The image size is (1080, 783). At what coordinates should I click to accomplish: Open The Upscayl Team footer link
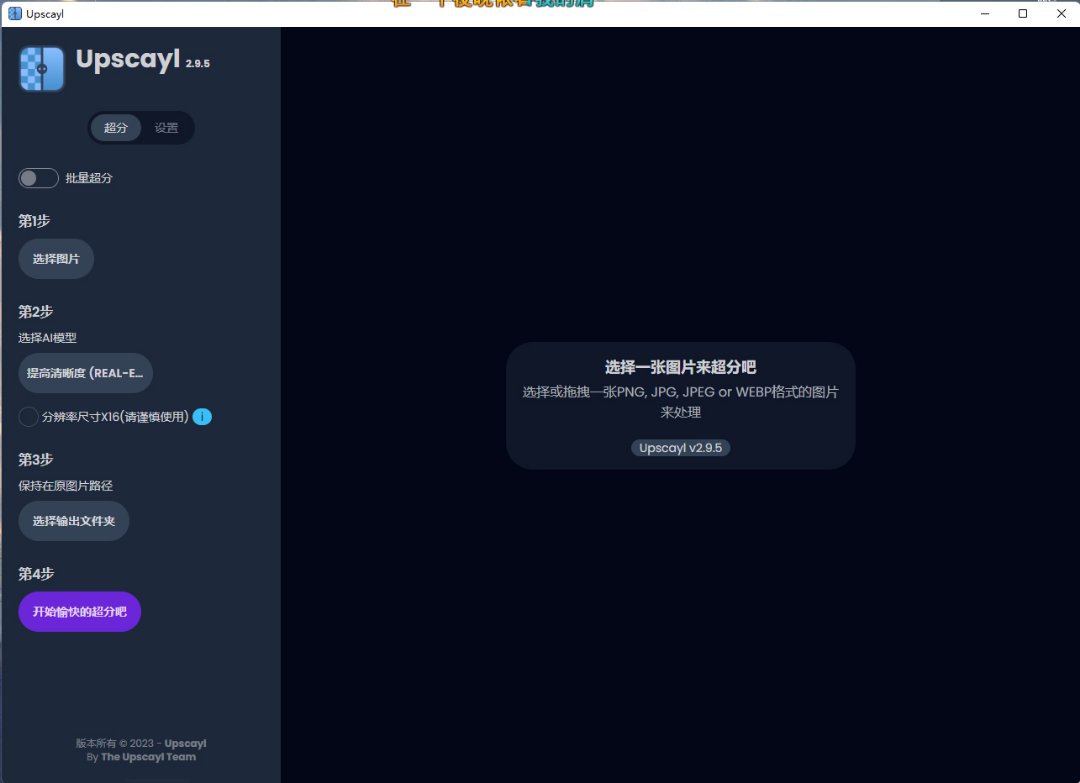(x=148, y=757)
